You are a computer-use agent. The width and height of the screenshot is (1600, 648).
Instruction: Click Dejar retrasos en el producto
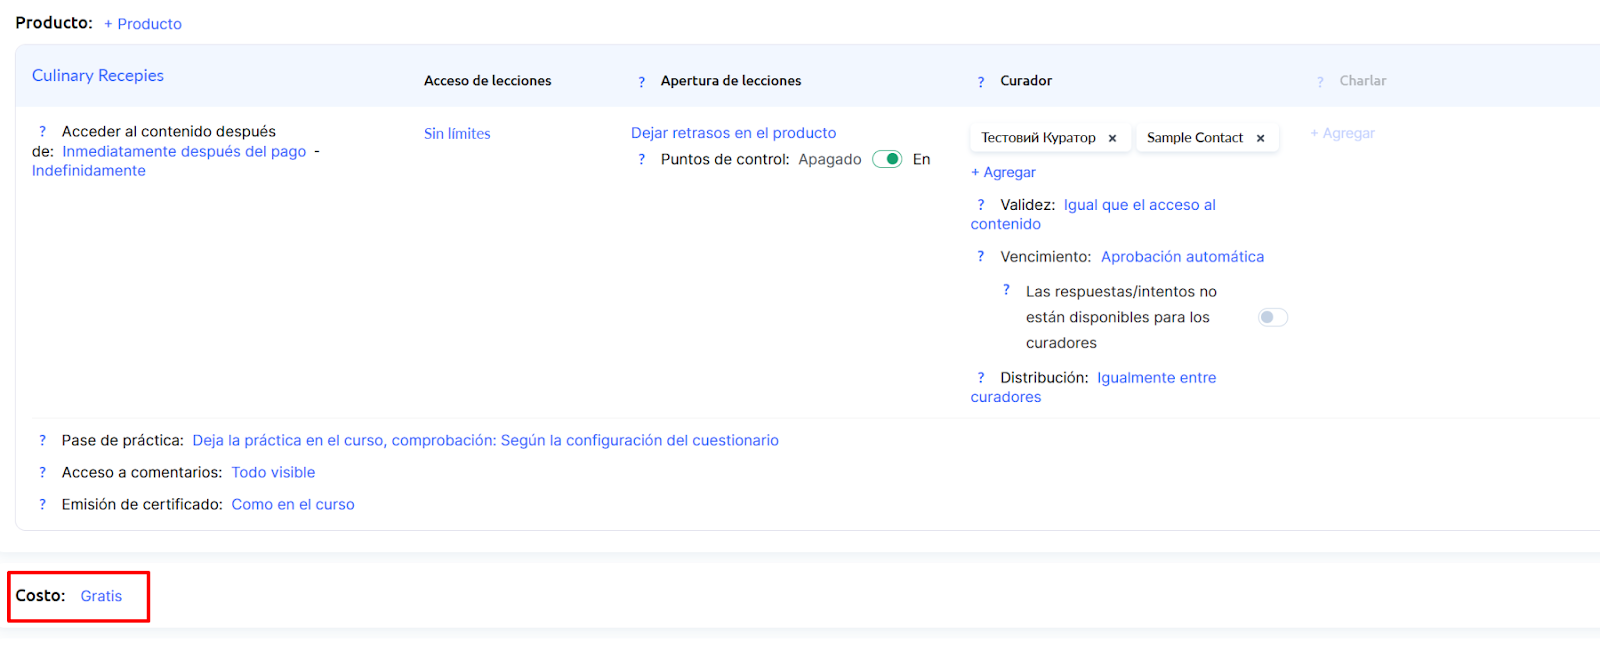(733, 133)
